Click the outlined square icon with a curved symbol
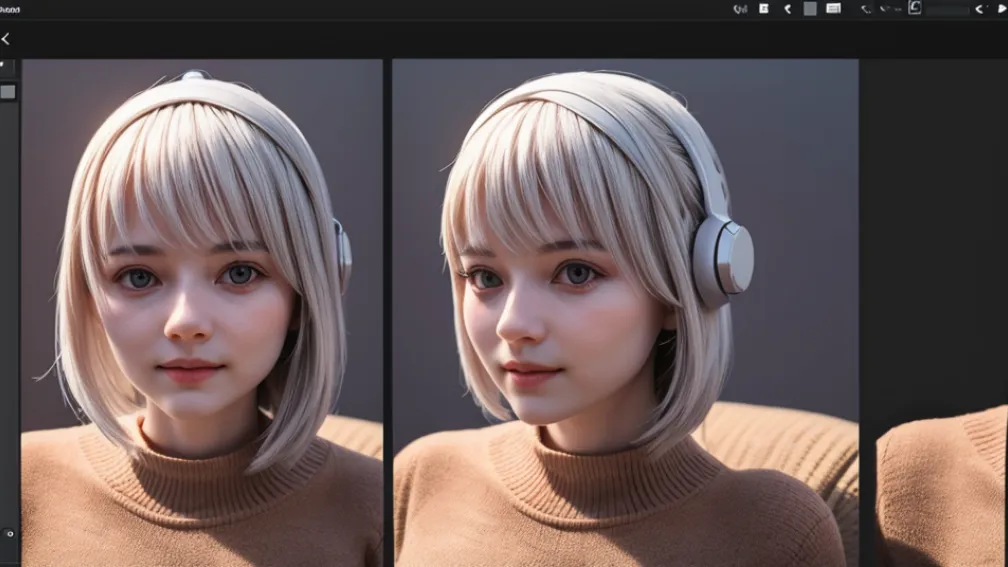 915,8
